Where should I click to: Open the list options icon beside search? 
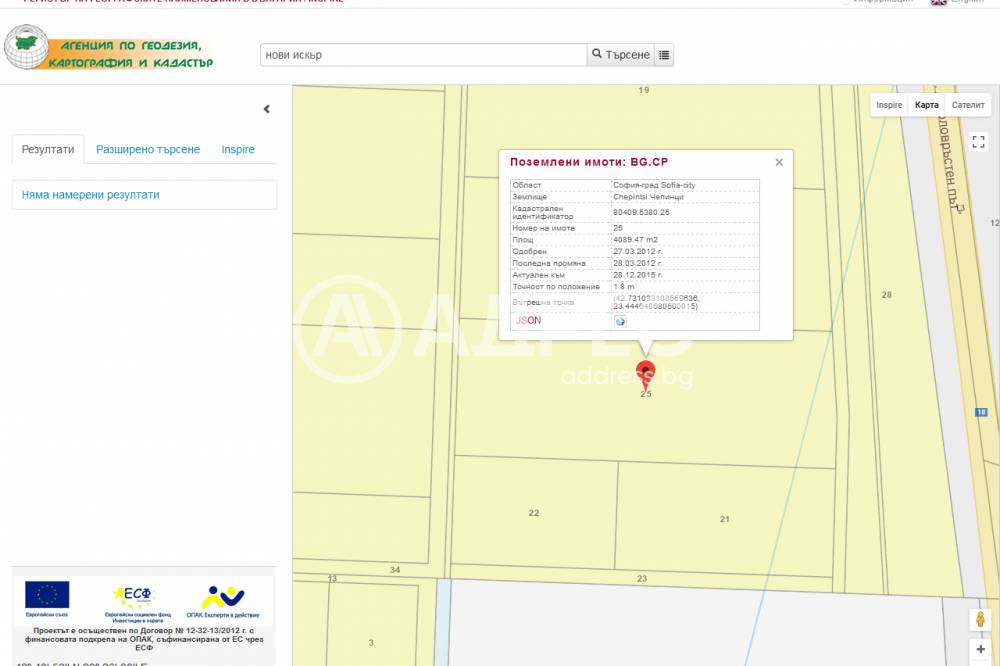pos(664,55)
